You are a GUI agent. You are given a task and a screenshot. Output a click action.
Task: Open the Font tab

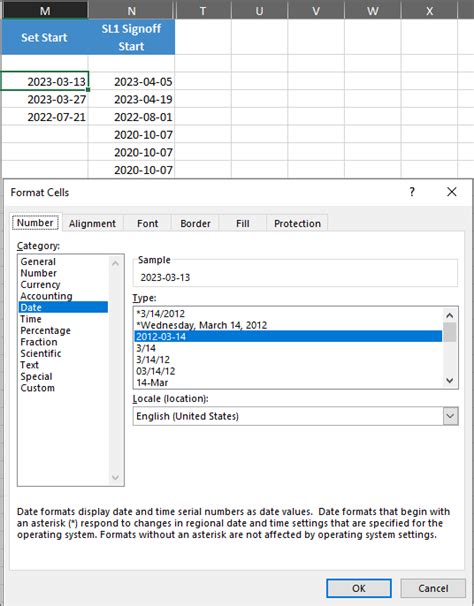coord(147,223)
